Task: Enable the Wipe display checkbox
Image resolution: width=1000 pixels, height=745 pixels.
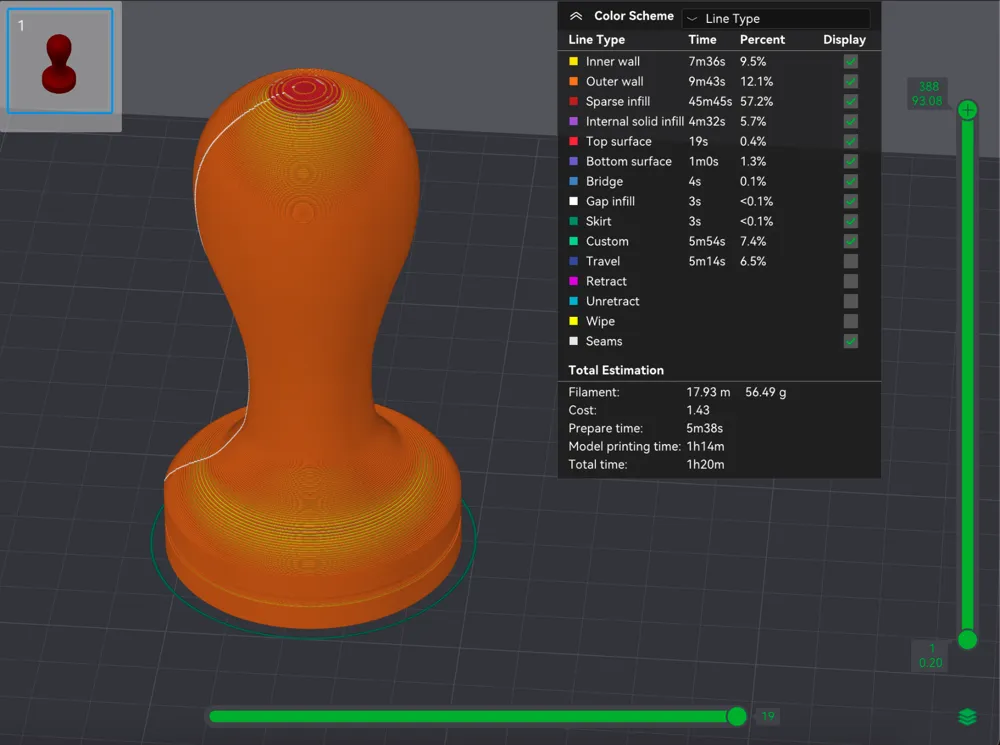Action: [x=850, y=321]
